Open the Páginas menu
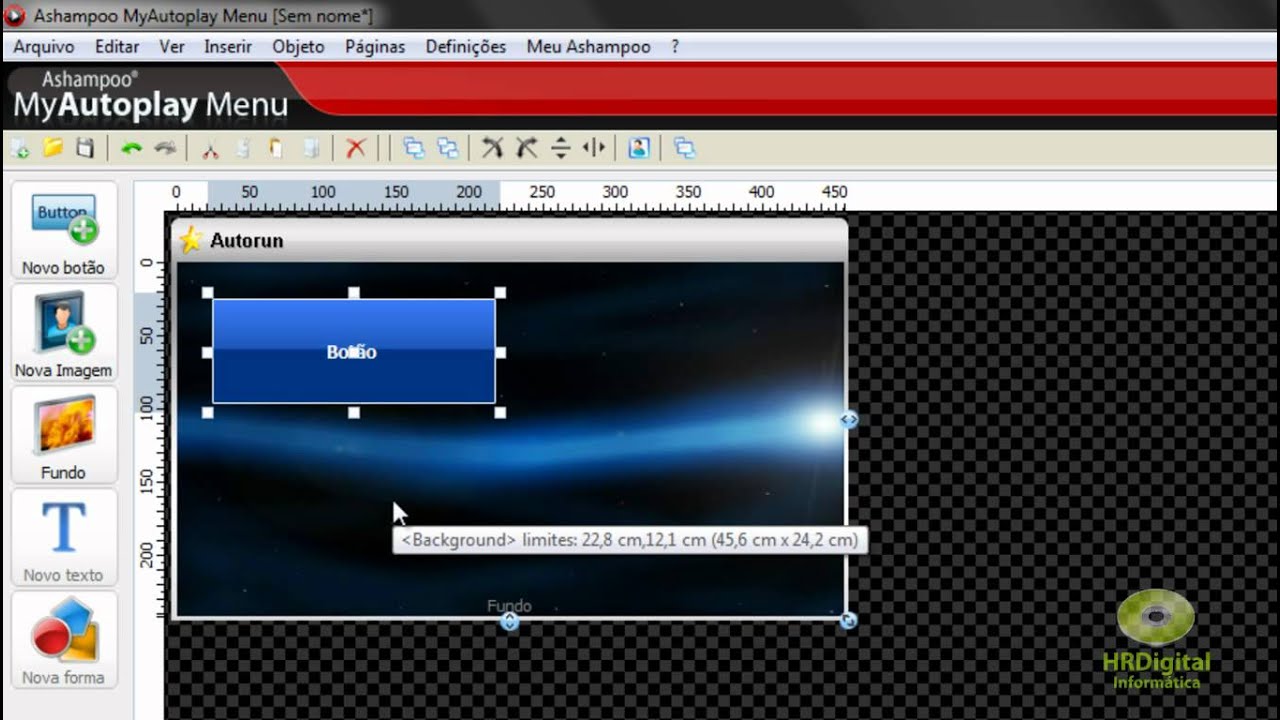The width and height of the screenshot is (1280, 720). click(375, 47)
